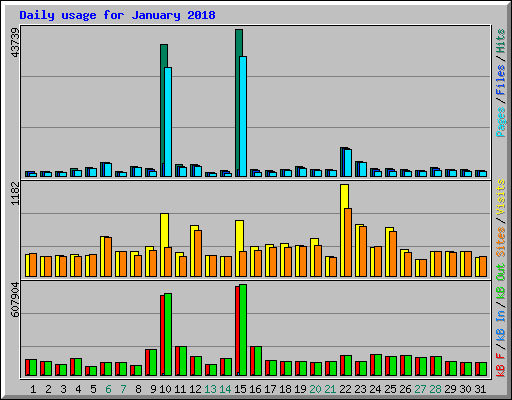Select the cyan Pages bar for day 10

pyautogui.click(x=168, y=122)
